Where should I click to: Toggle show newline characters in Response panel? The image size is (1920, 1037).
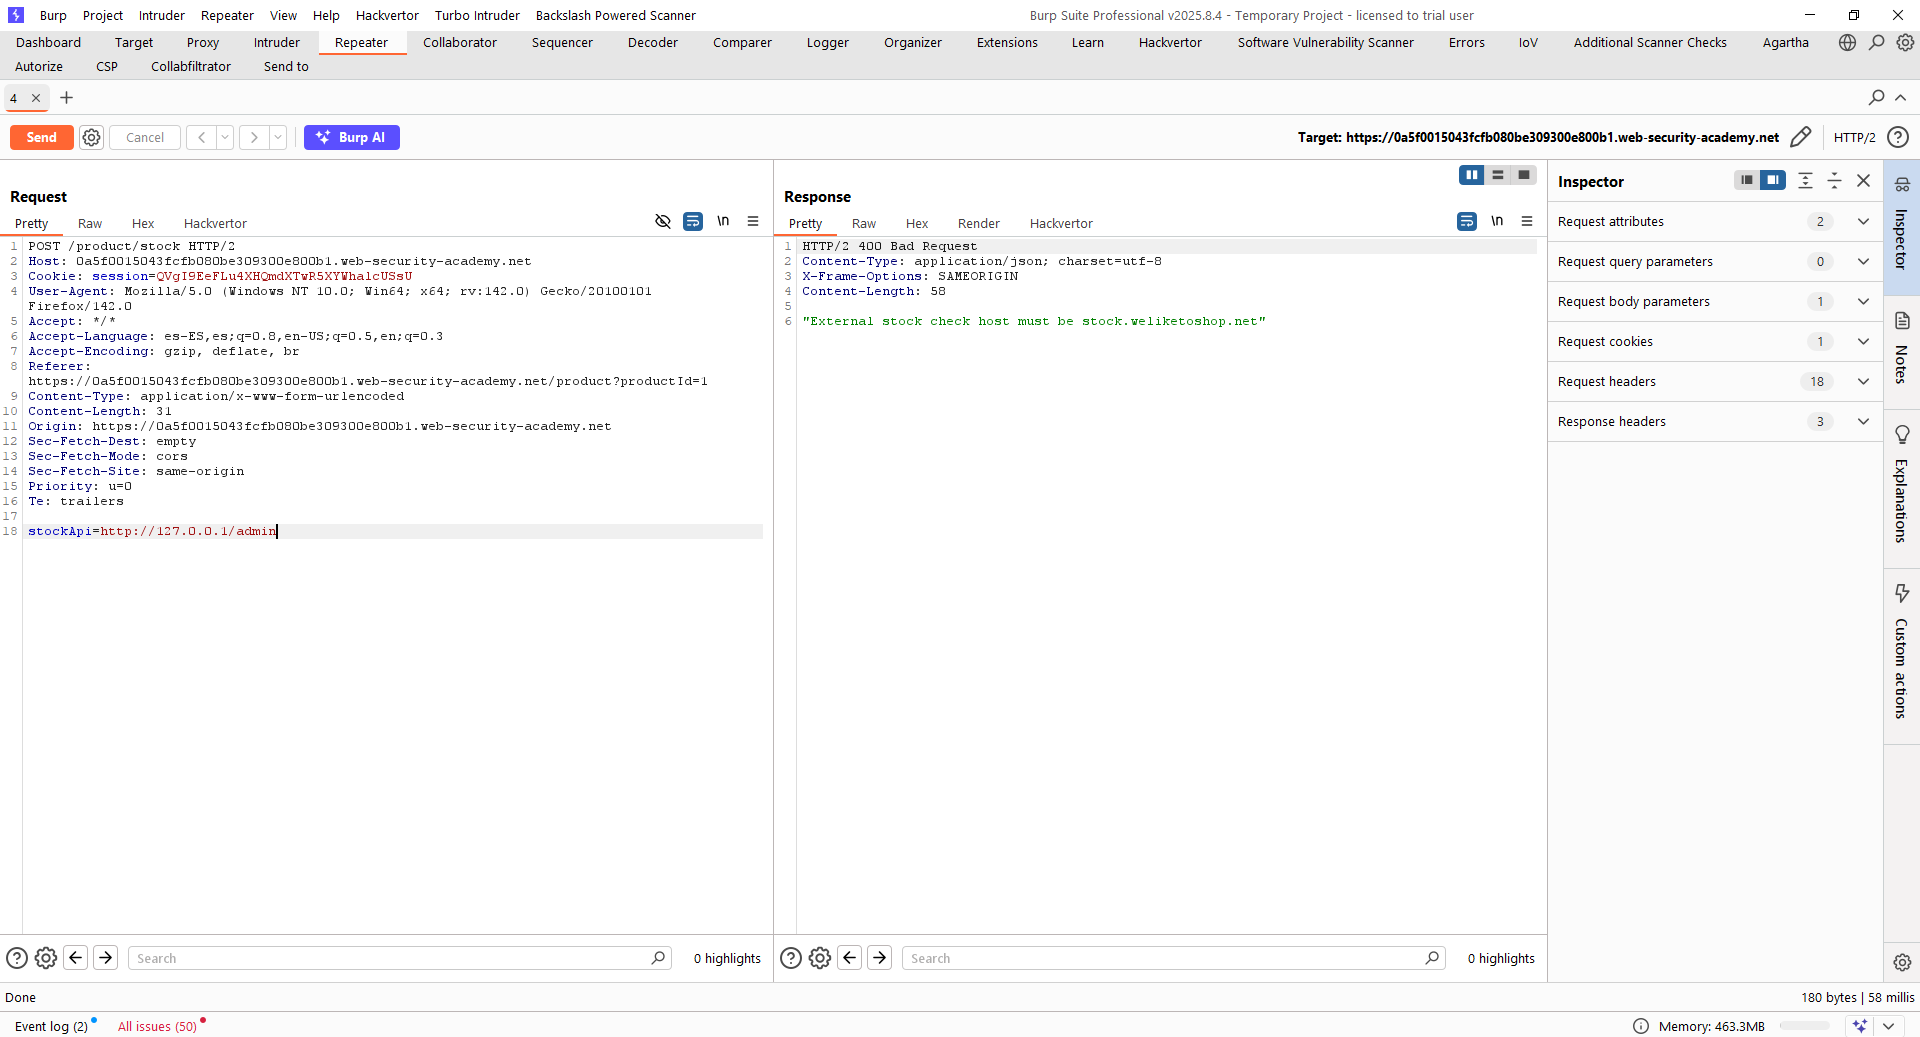[x=1496, y=221]
